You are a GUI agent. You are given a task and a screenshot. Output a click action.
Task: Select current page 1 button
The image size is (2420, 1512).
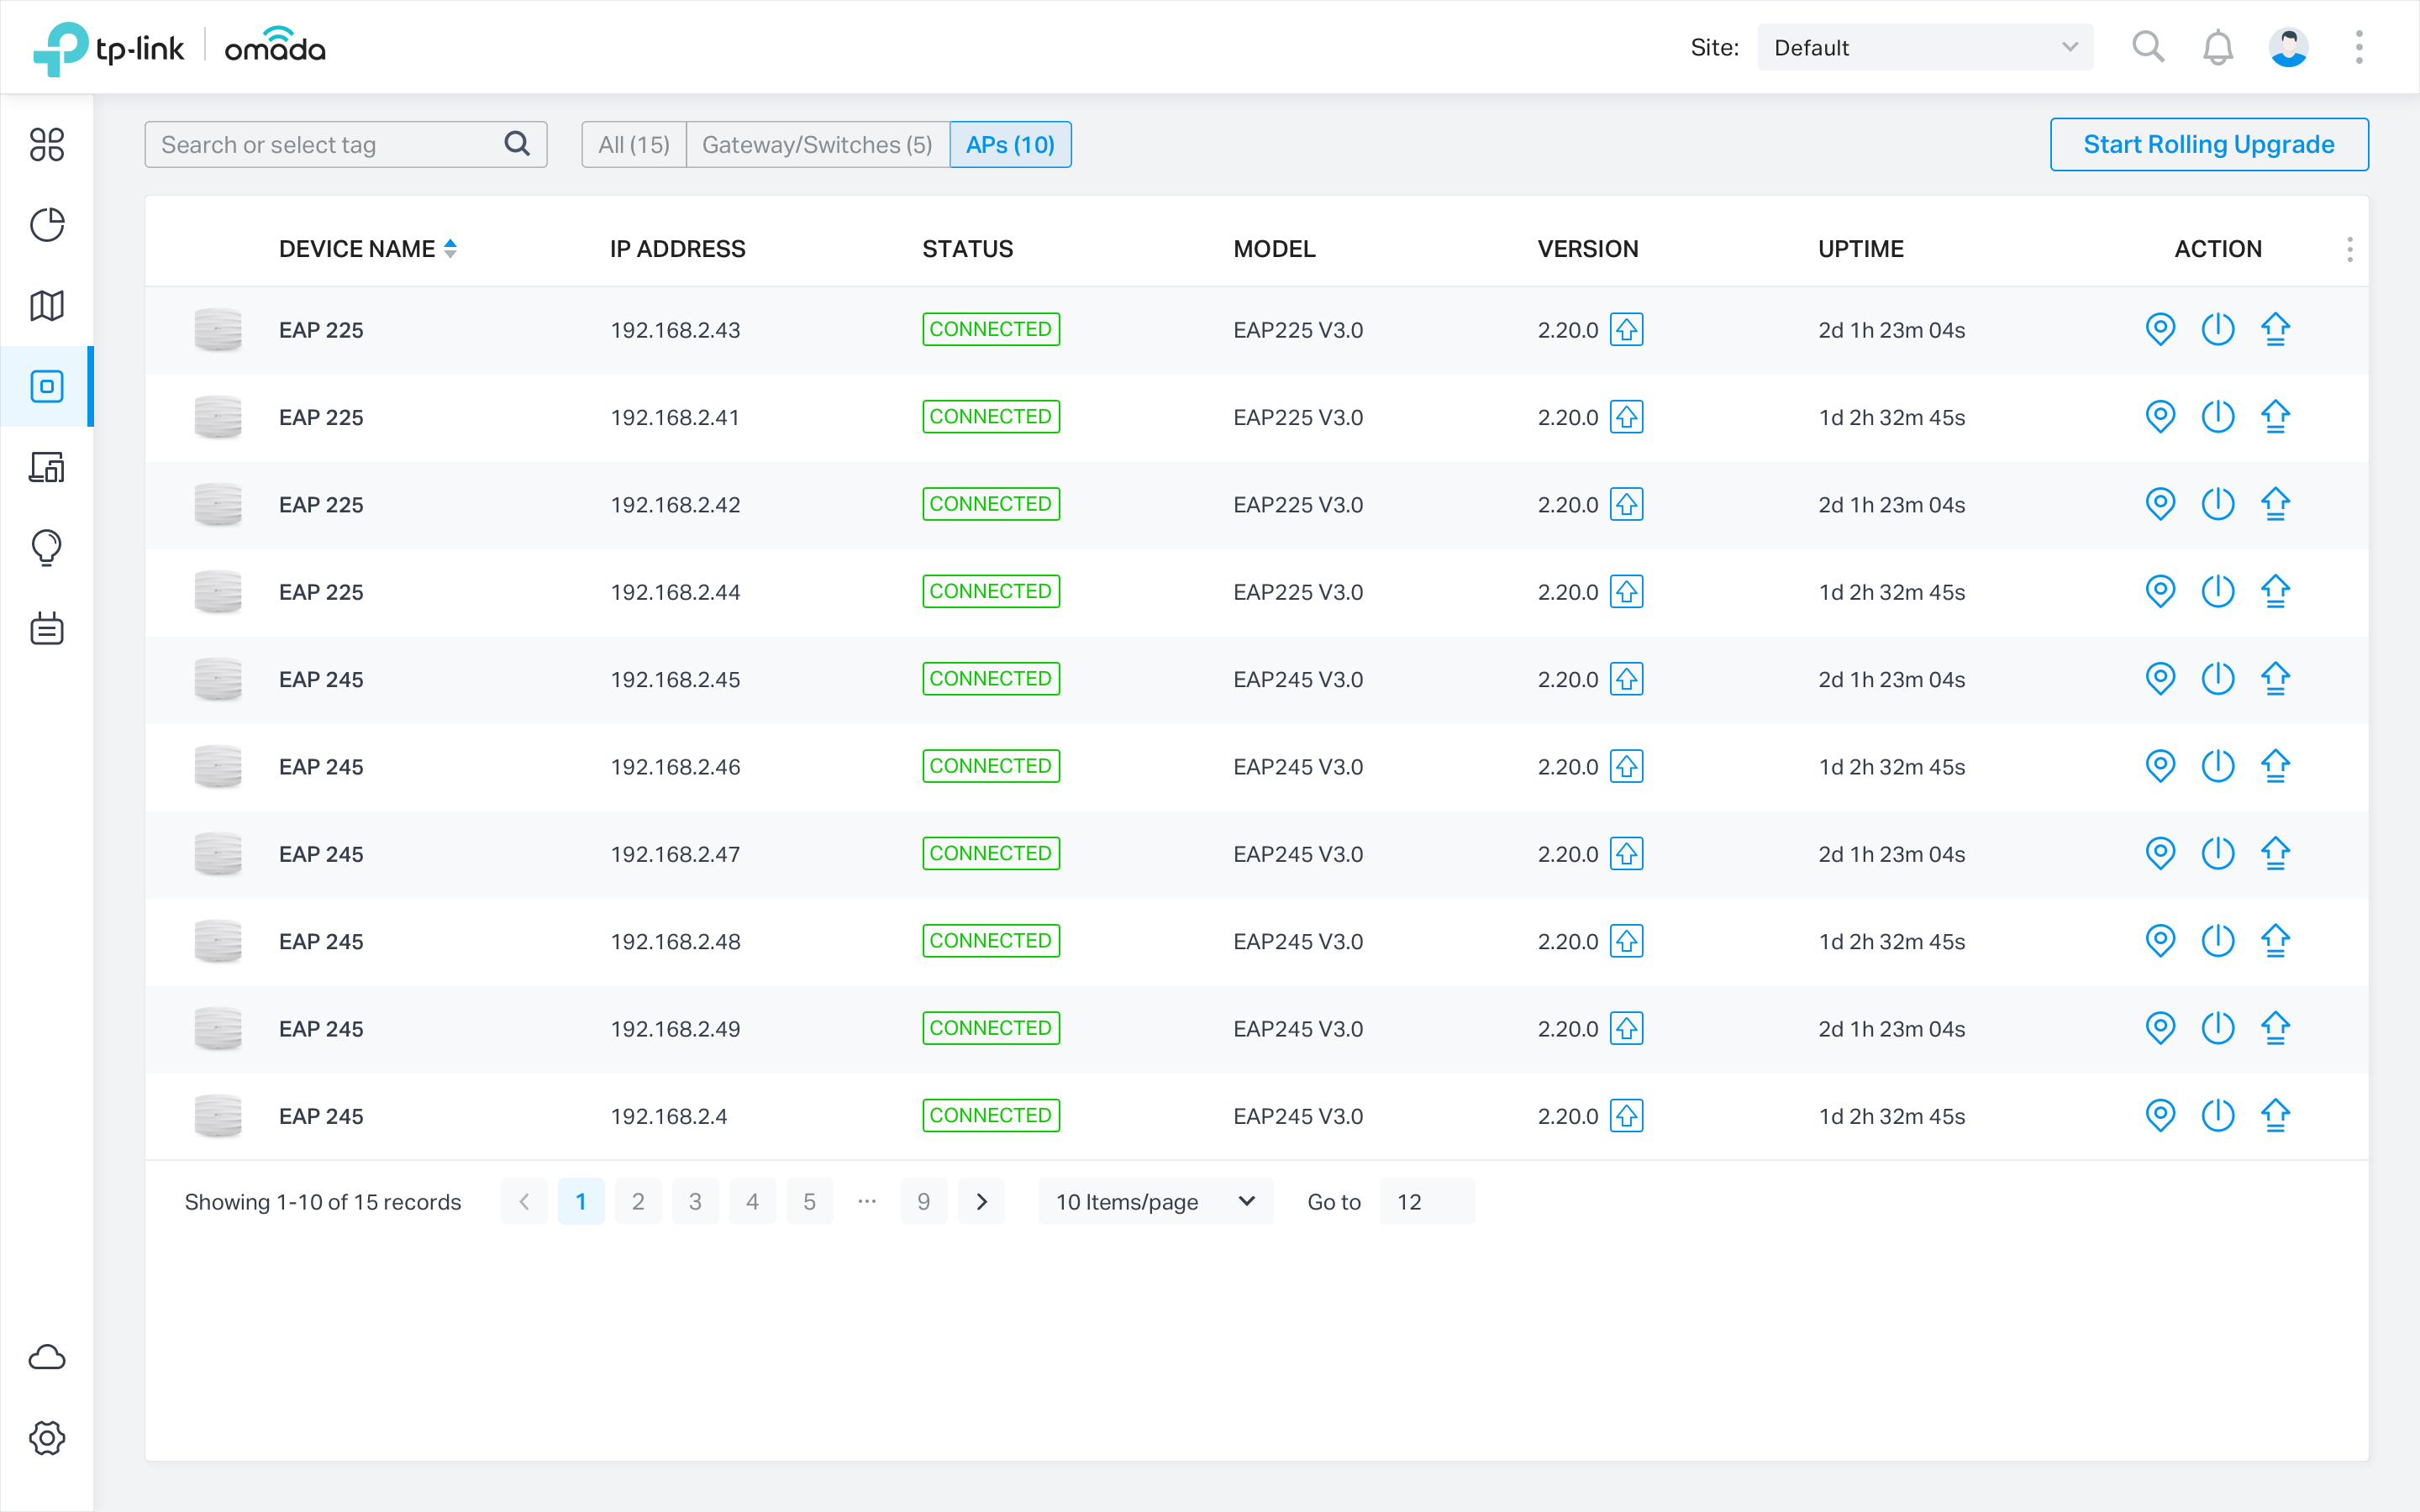(581, 1201)
